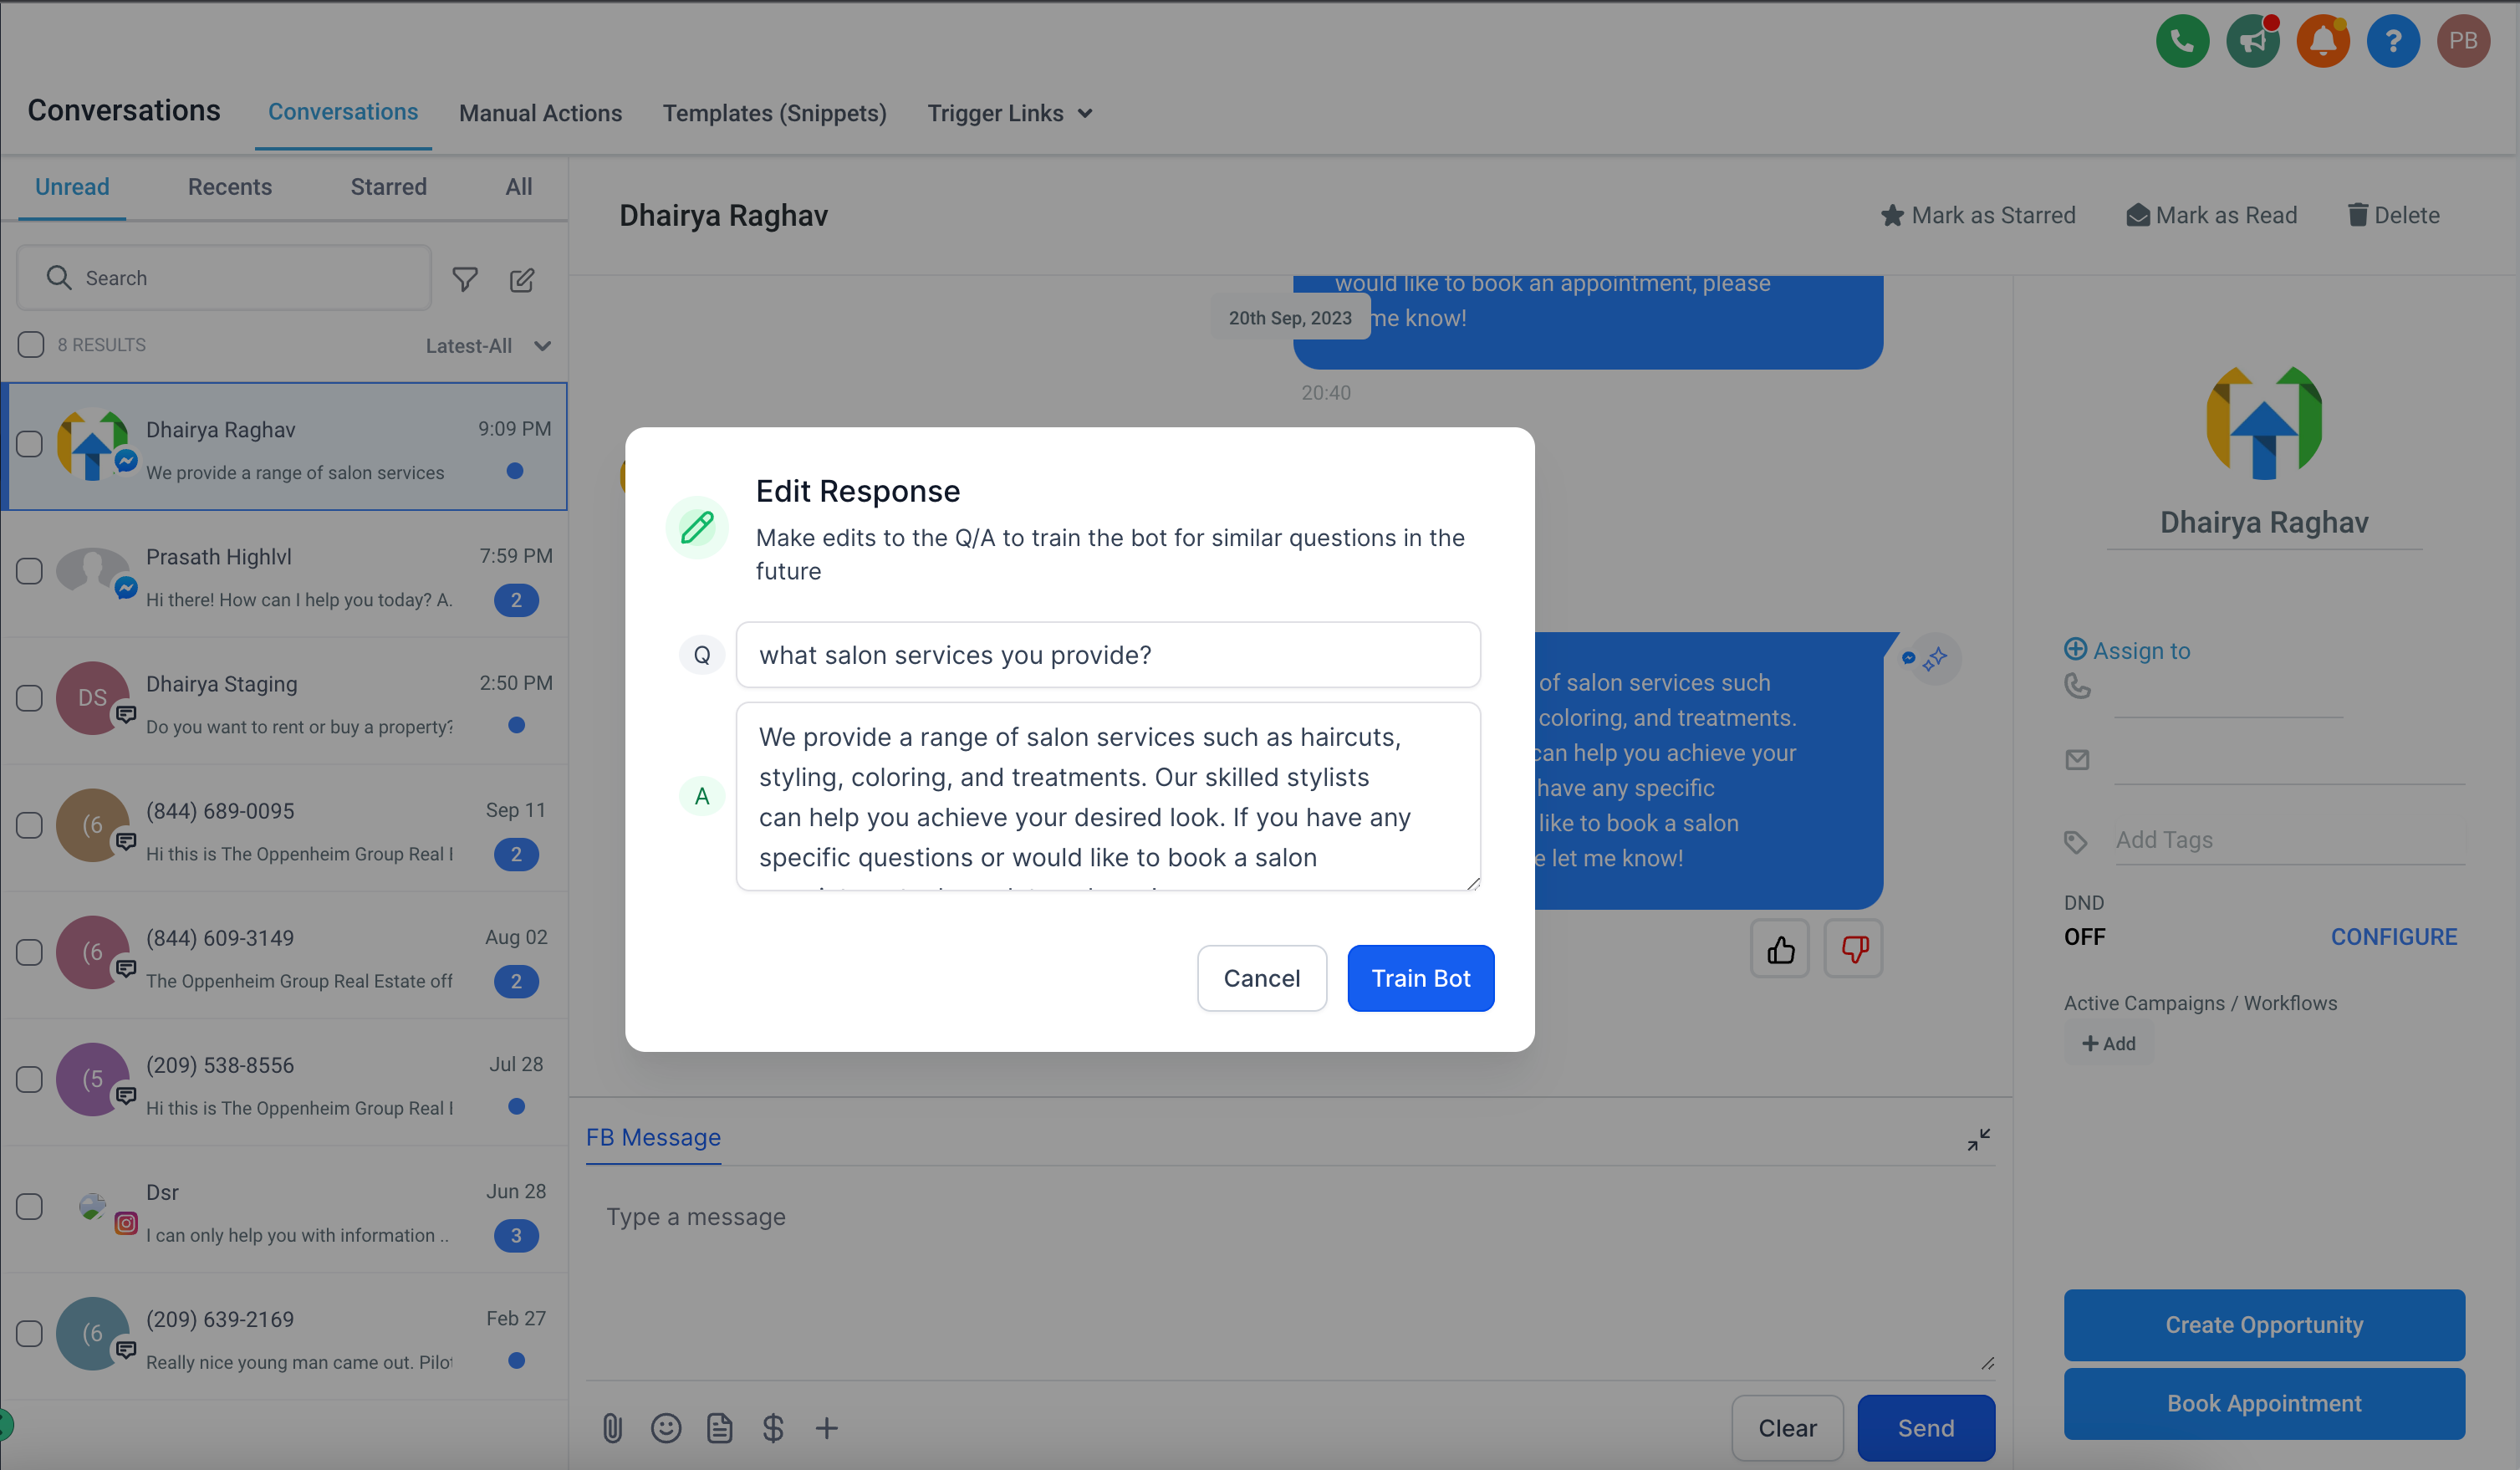Click the dollar sign payment icon
Image resolution: width=2520 pixels, height=1470 pixels.
pos(775,1427)
